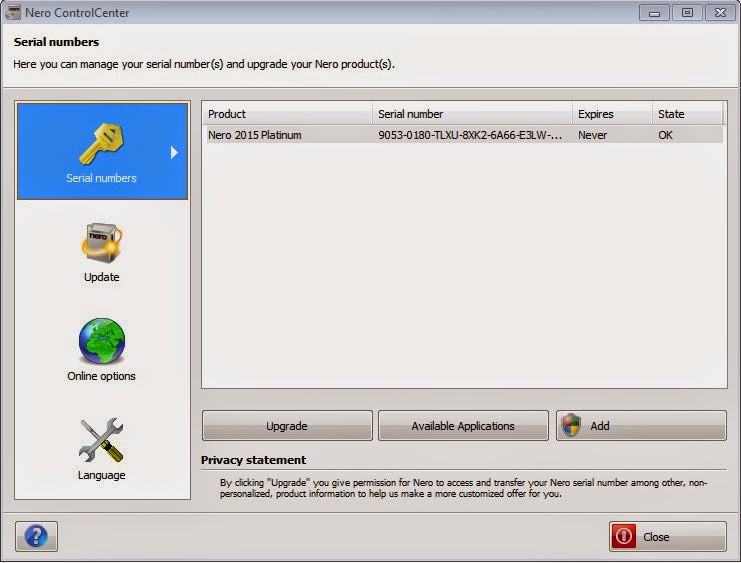Click the Serial numbers label in sidebar
741x563 pixels.
coord(101,178)
